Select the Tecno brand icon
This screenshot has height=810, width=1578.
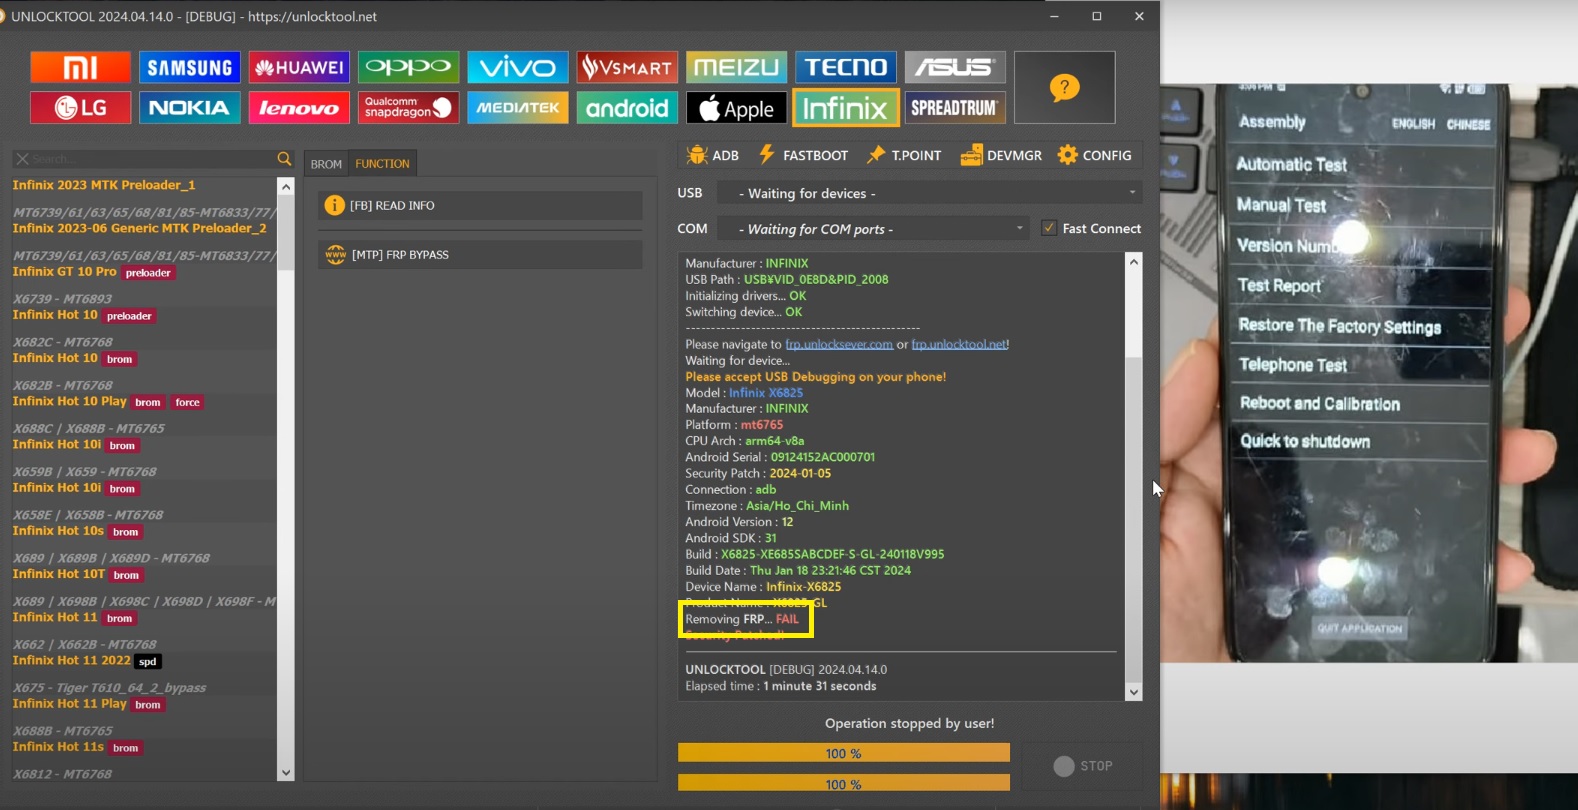(x=846, y=67)
